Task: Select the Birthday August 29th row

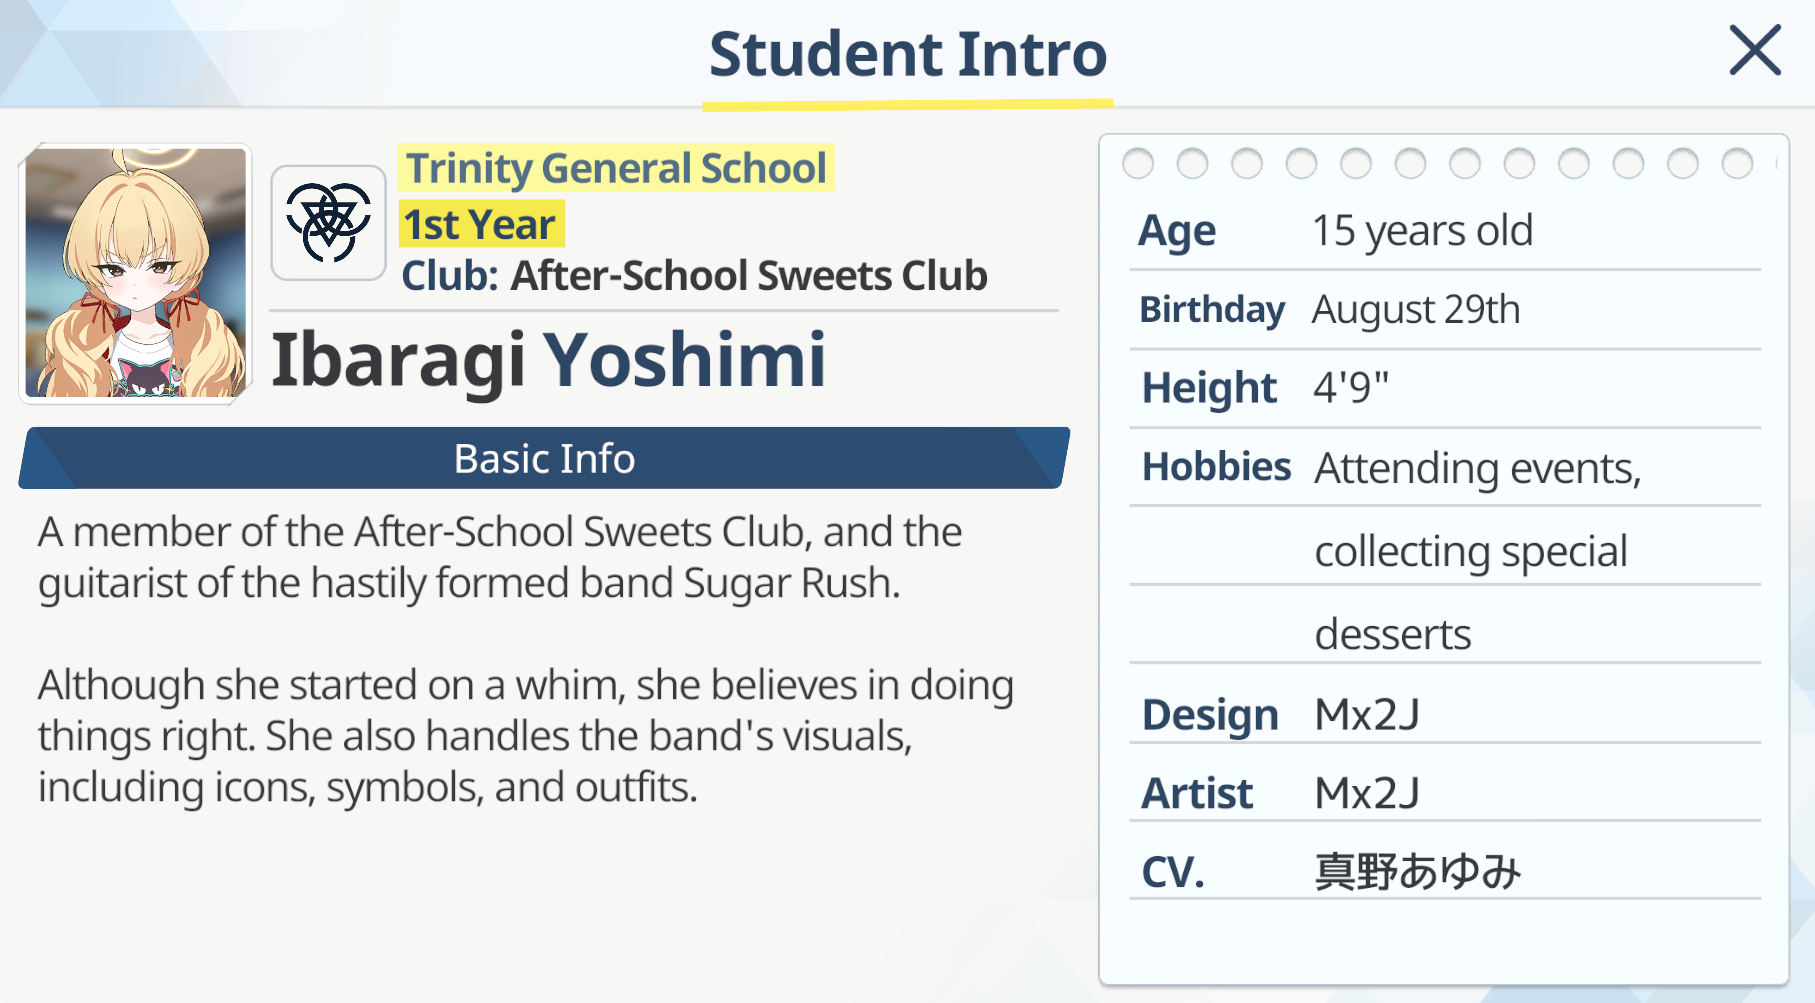Action: (x=1445, y=310)
